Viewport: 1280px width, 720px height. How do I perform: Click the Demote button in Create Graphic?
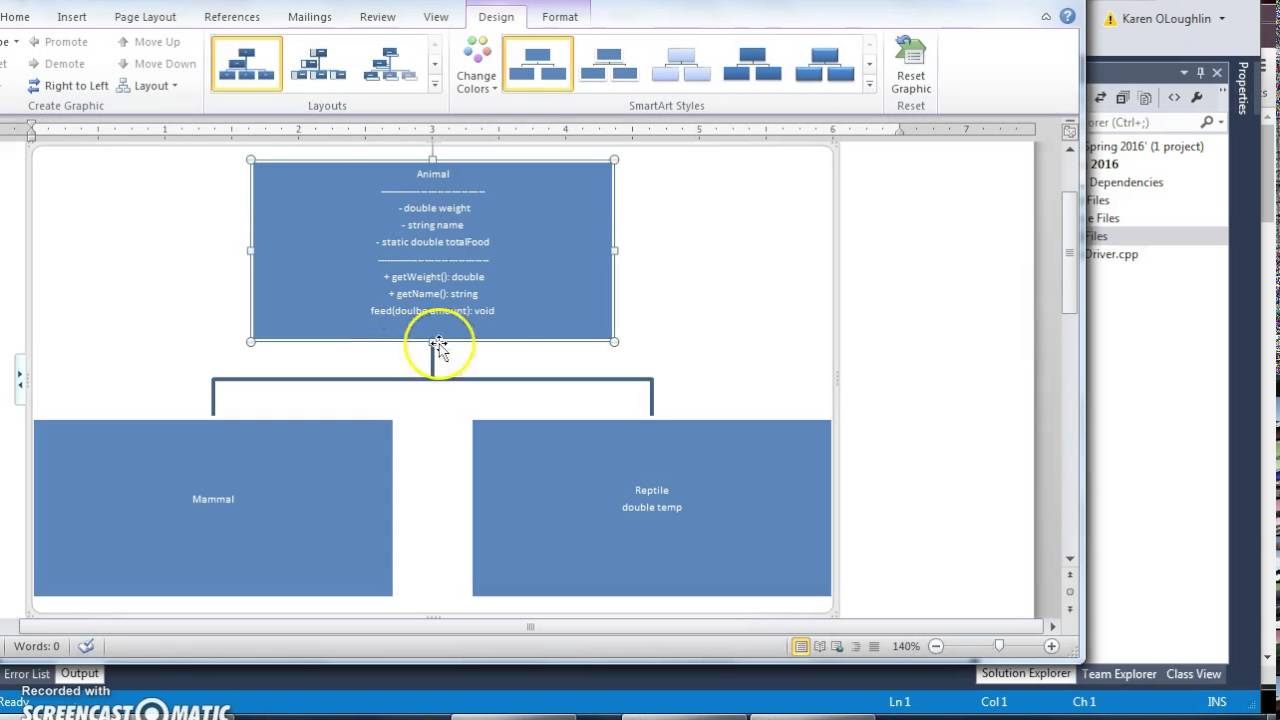tap(56, 64)
